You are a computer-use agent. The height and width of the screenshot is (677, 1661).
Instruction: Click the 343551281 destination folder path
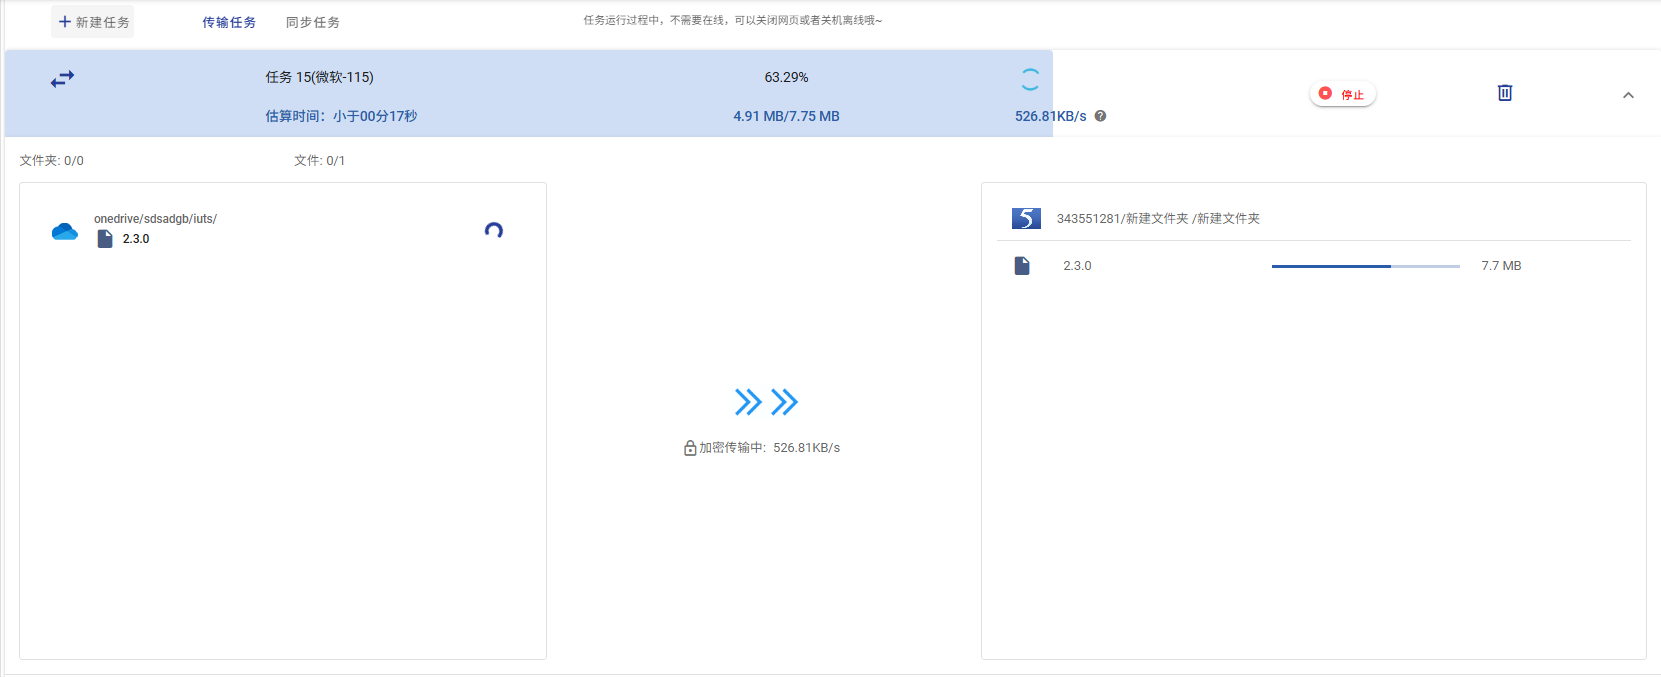(x=1158, y=219)
